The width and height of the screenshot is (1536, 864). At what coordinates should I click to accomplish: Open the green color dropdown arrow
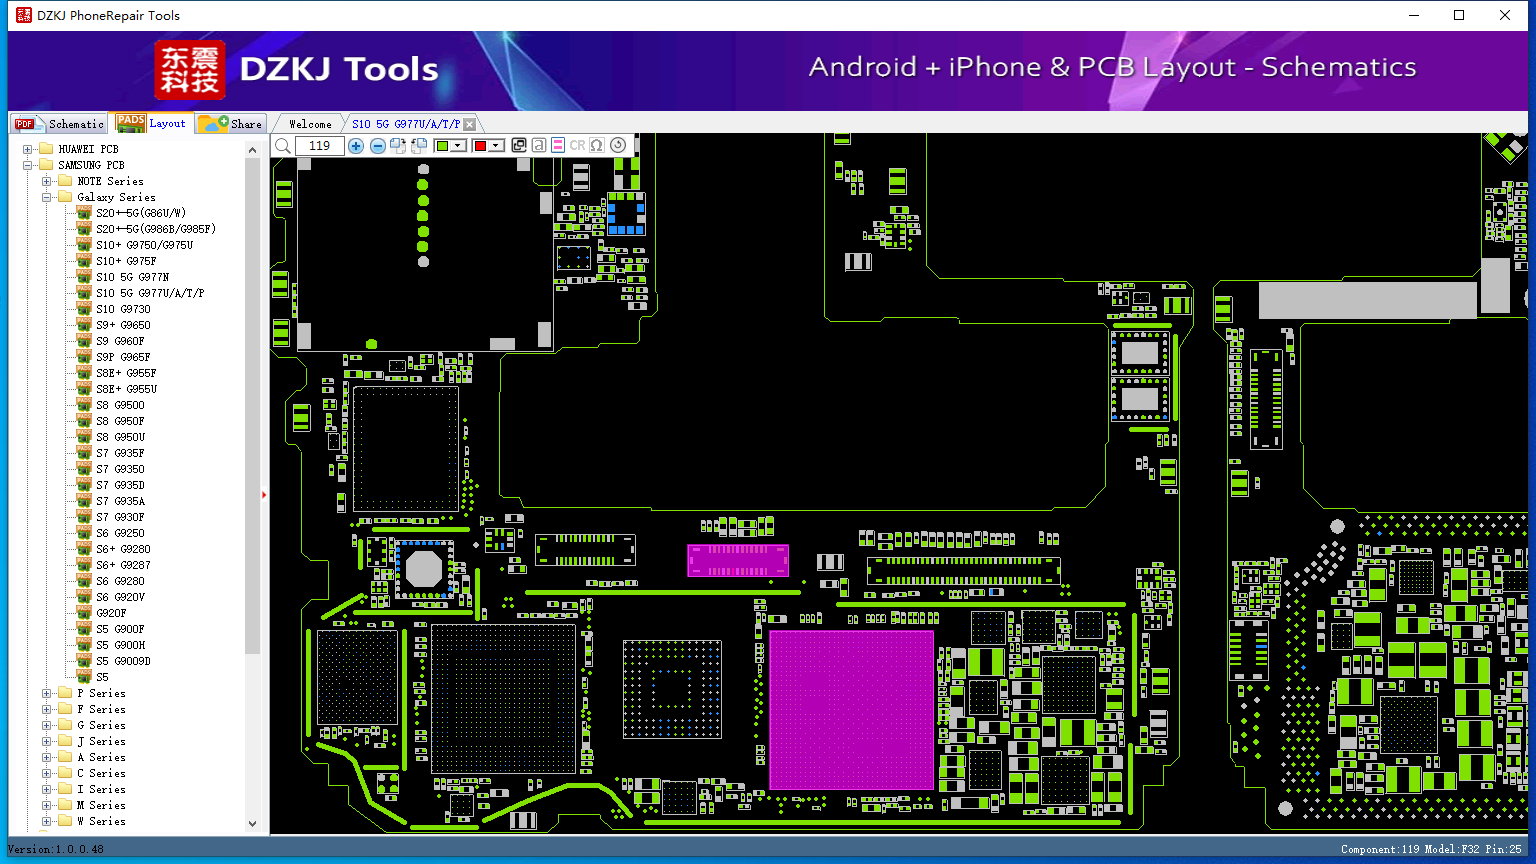pos(458,146)
